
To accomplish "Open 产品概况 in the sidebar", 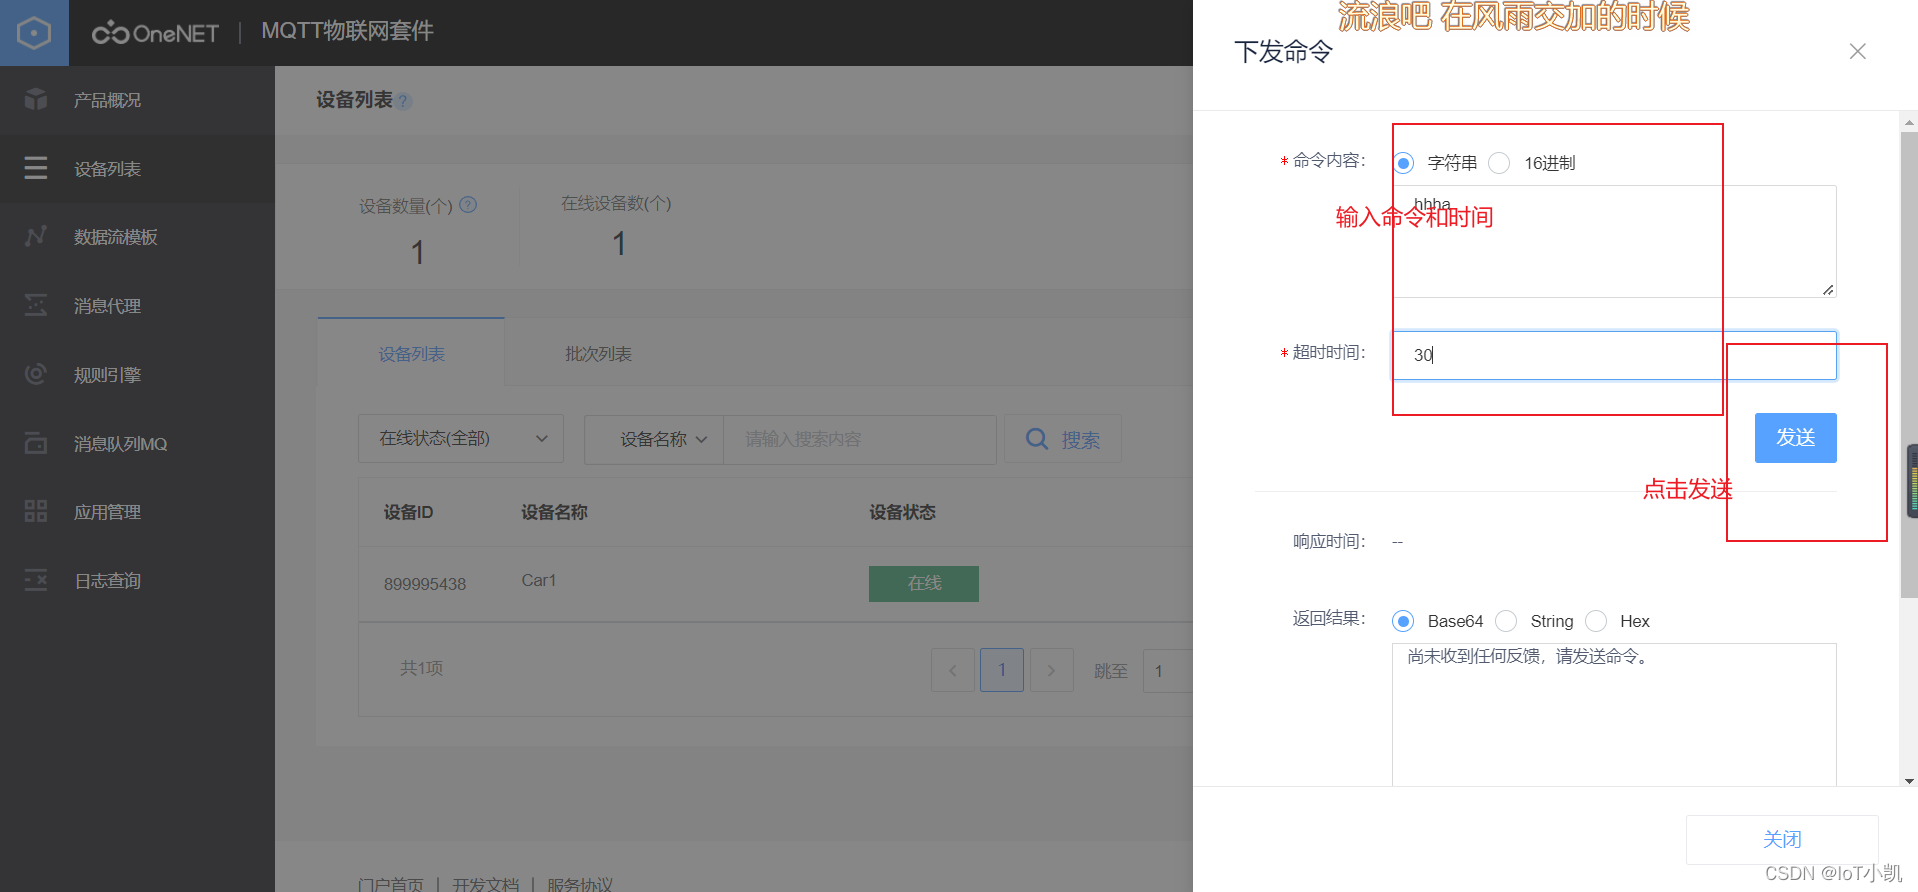I will 137,100.
